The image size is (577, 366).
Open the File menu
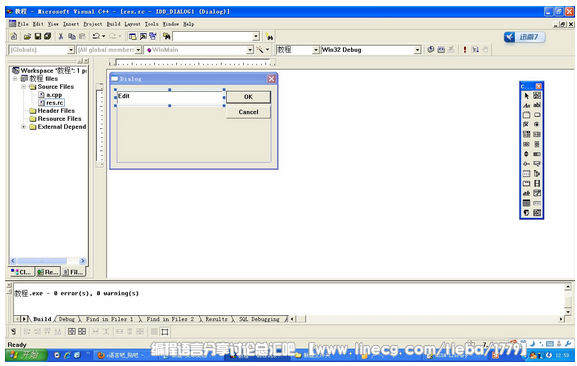click(x=23, y=24)
